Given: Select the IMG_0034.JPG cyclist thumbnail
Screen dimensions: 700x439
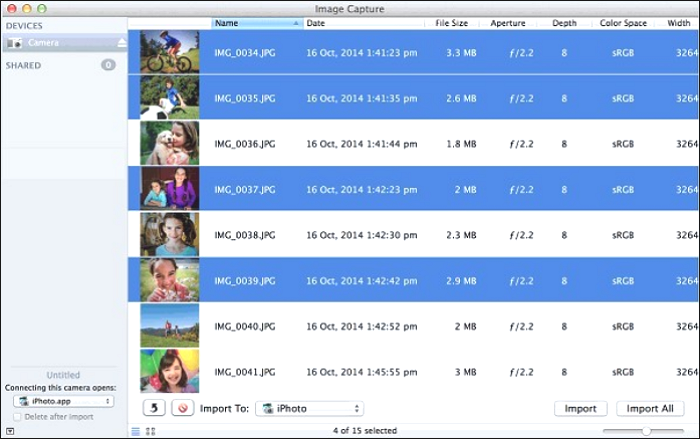Looking at the screenshot, I should 170,52.
